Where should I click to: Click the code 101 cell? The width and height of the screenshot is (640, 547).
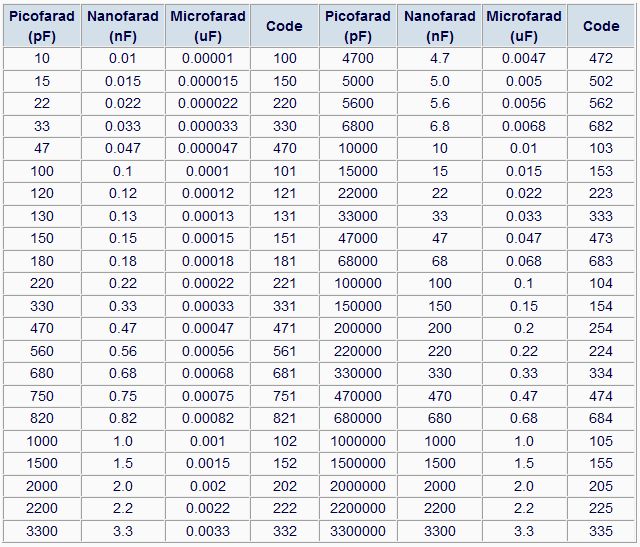pos(284,171)
